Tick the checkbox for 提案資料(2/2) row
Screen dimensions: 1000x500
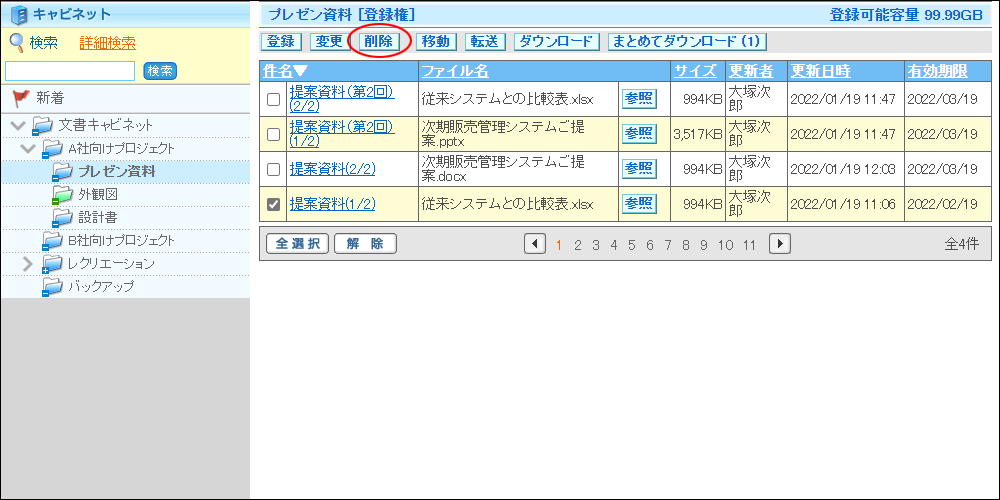[273, 169]
